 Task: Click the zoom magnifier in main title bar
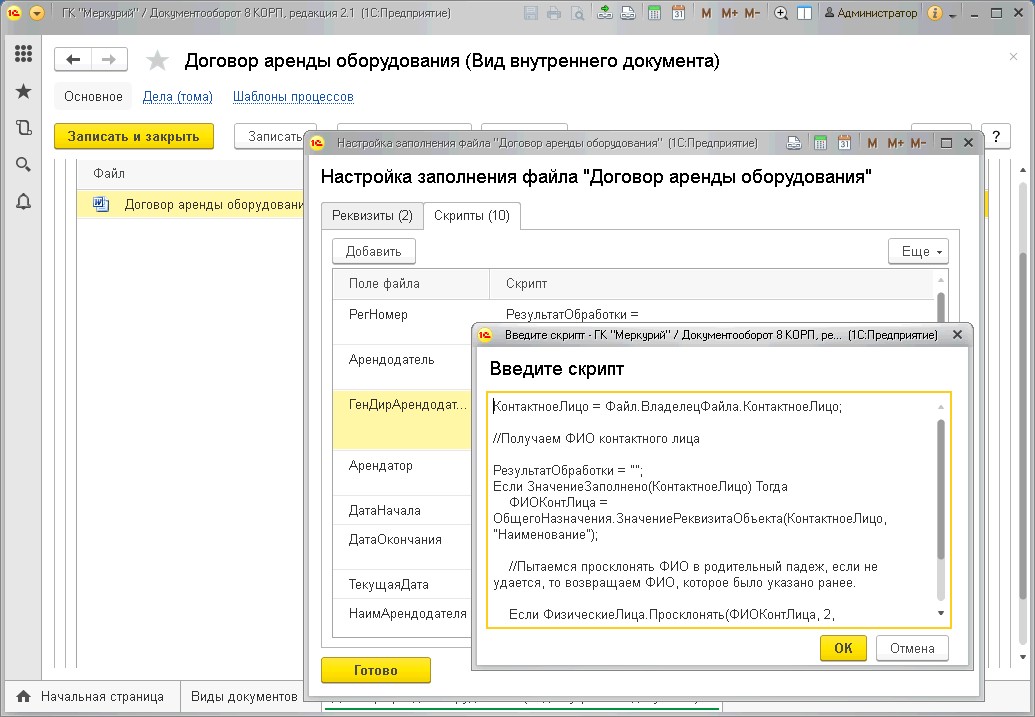point(781,13)
